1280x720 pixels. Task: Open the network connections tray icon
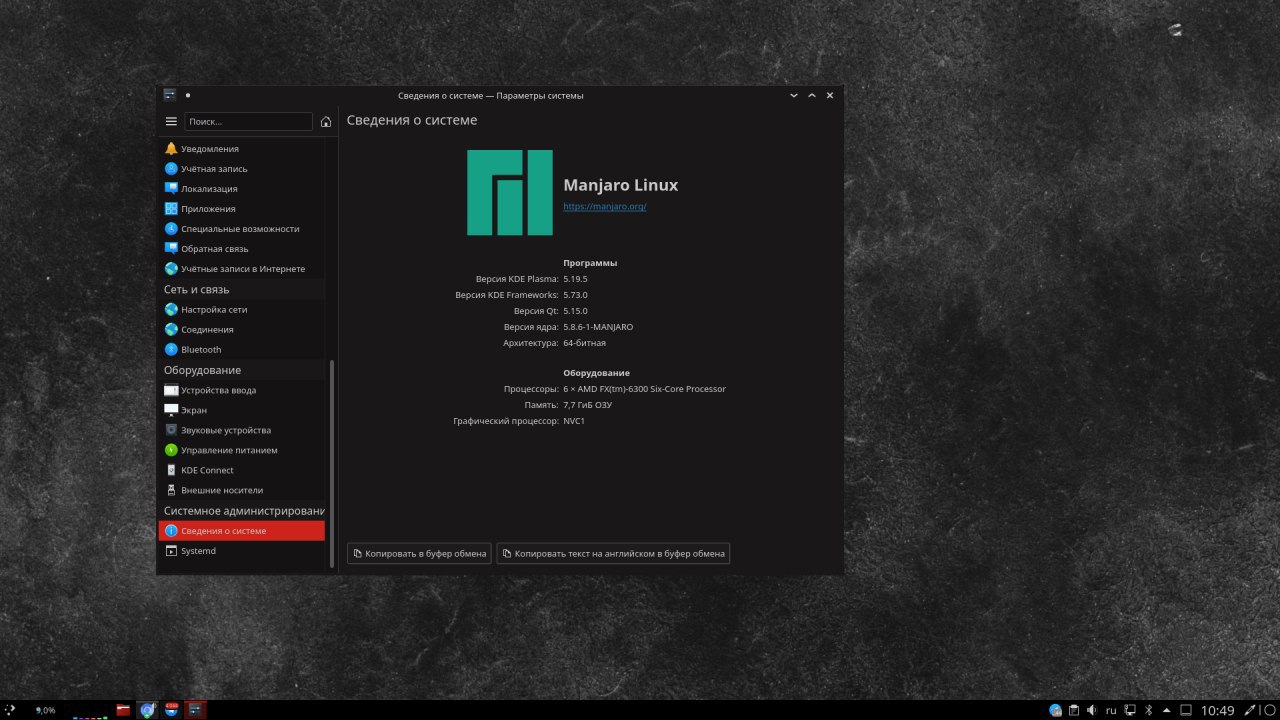pos(1130,710)
